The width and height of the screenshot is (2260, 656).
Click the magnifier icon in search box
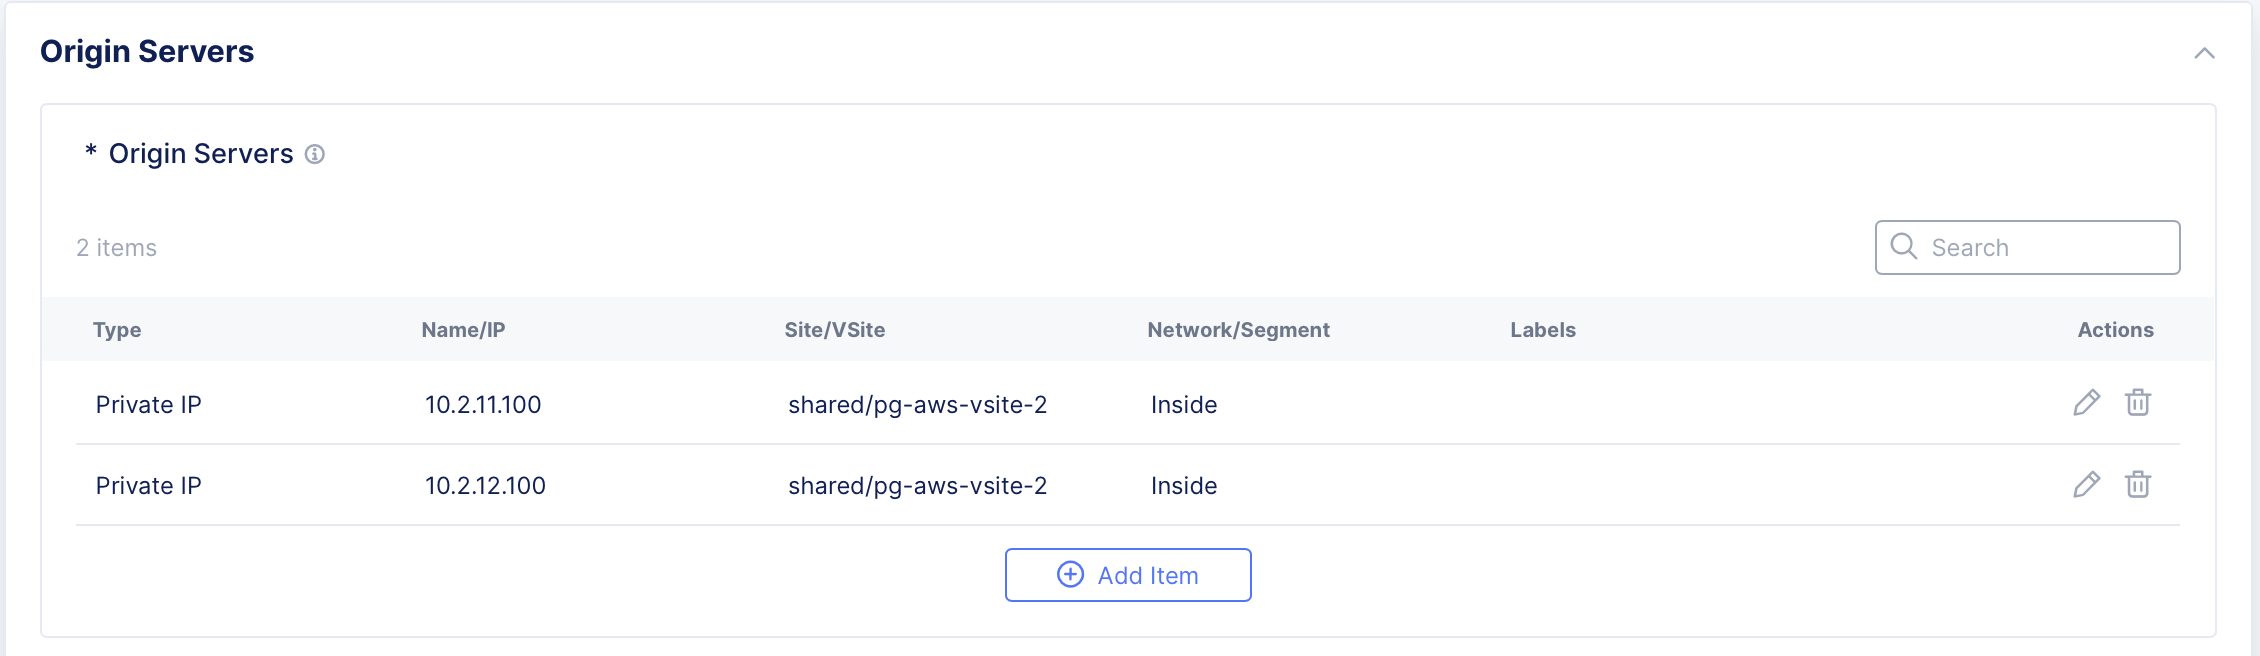[x=1904, y=247]
